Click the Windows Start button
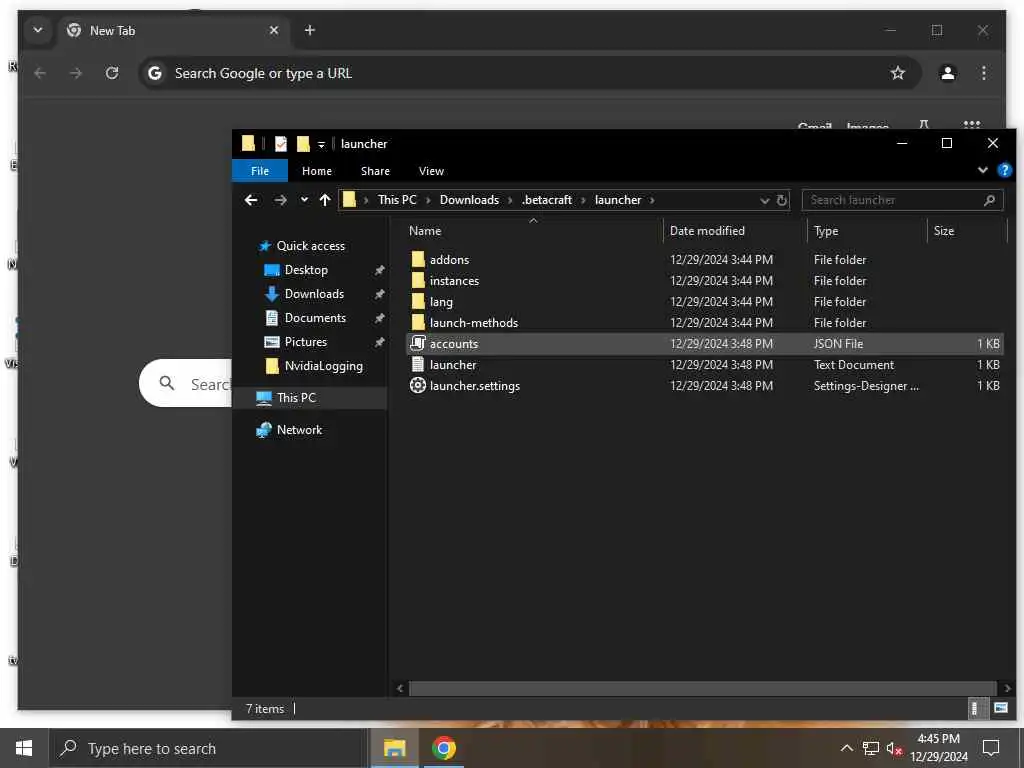Screen dimensions: 1024x768 (x=24, y=748)
